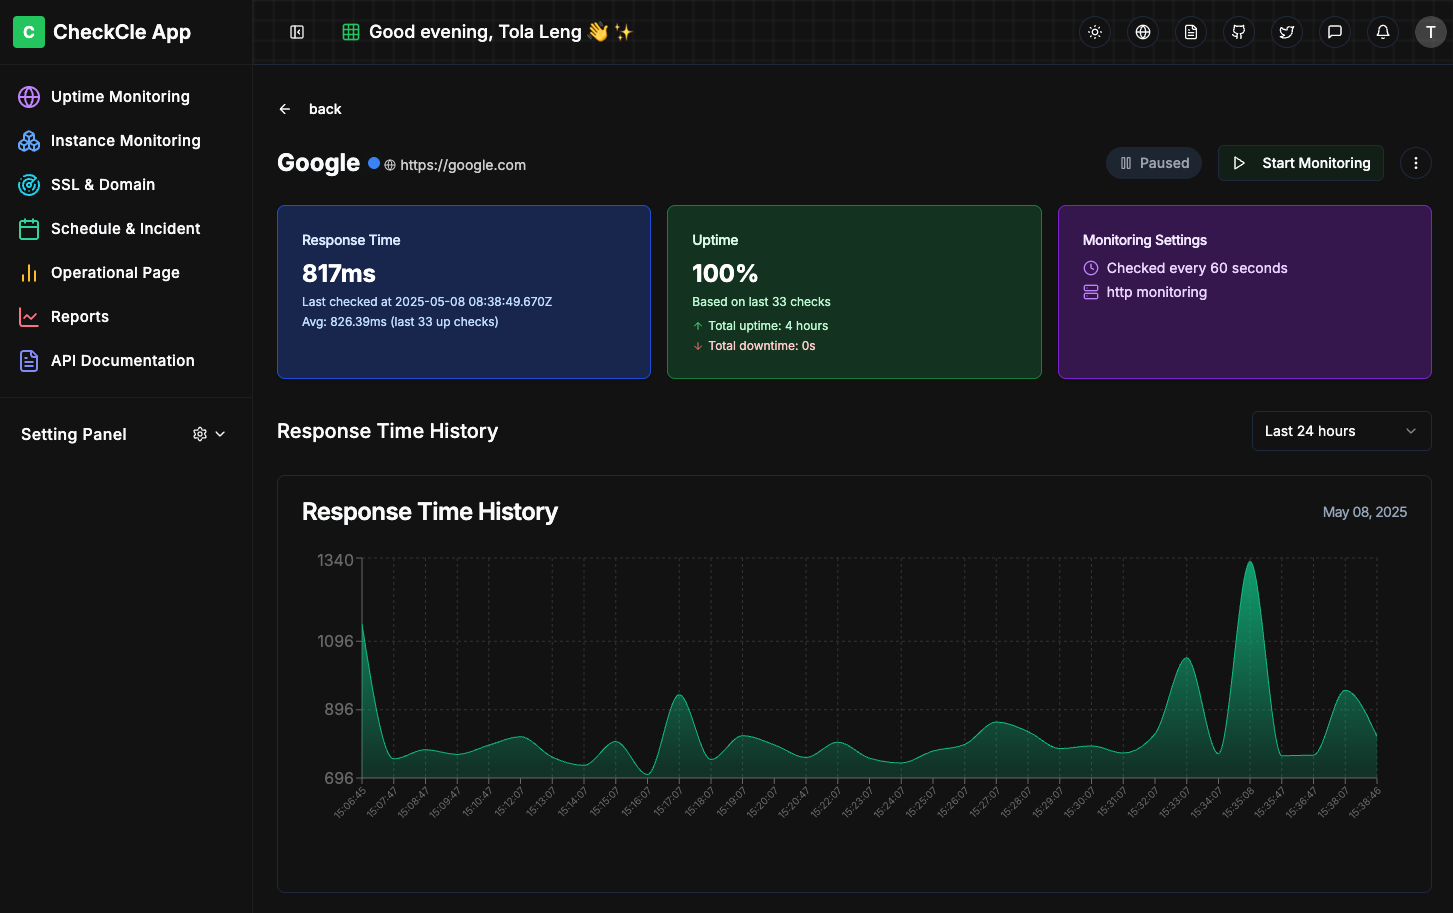Check notifications via the bell icon
Viewport: 1453px width, 913px height.
point(1382,31)
